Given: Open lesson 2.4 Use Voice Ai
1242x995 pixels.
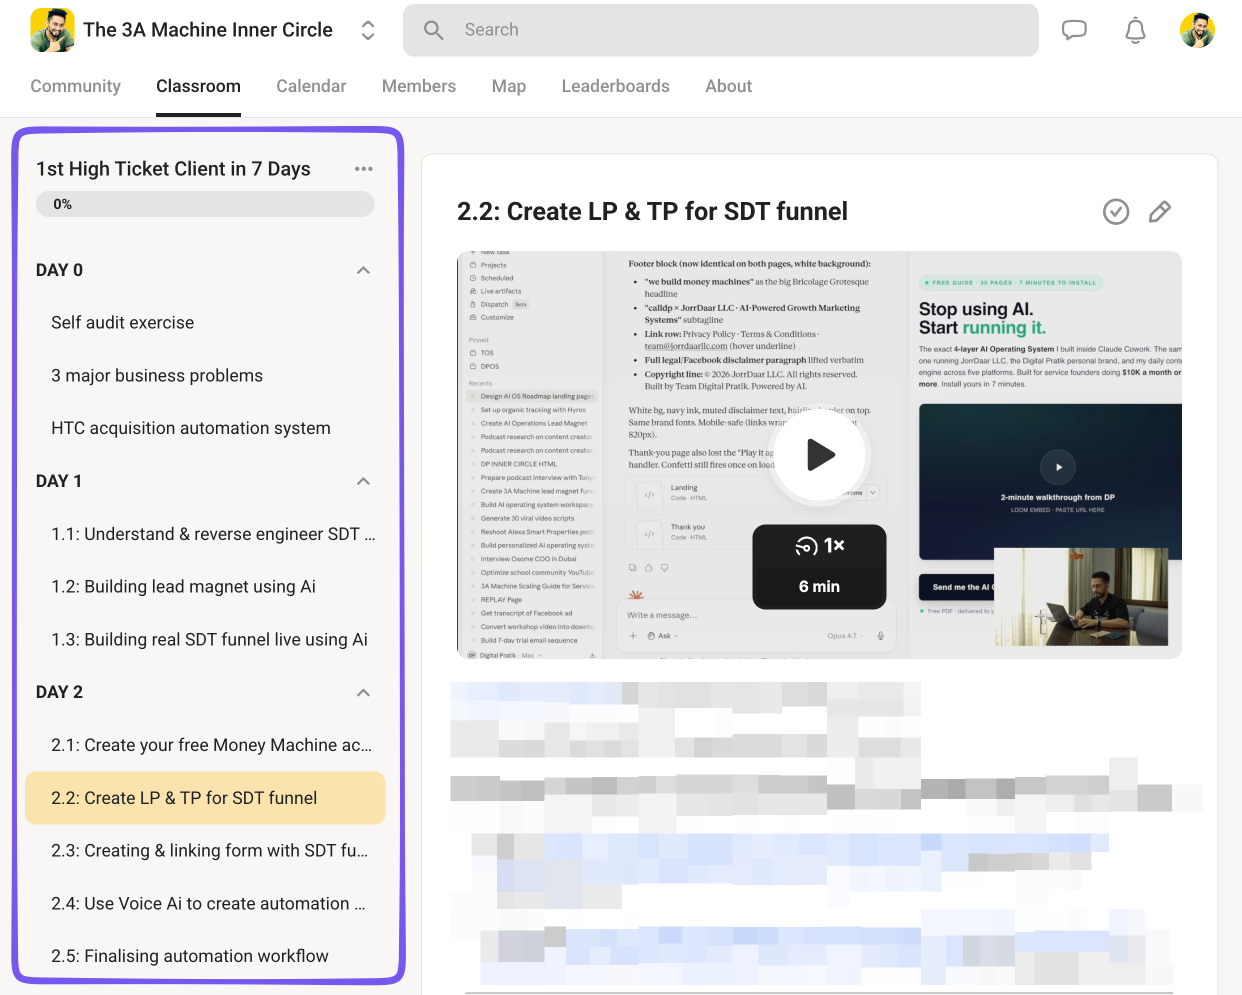Looking at the screenshot, I should pos(205,904).
